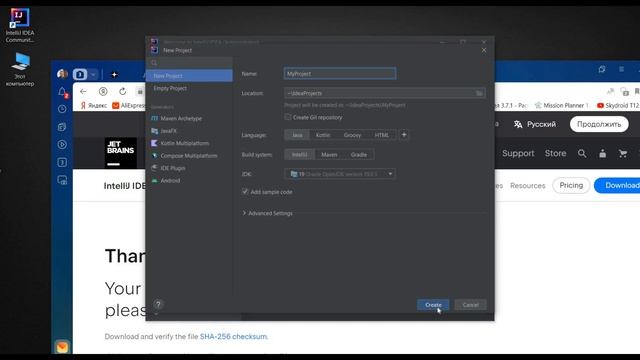
Task: Open help with question mark button
Action: tap(158, 304)
